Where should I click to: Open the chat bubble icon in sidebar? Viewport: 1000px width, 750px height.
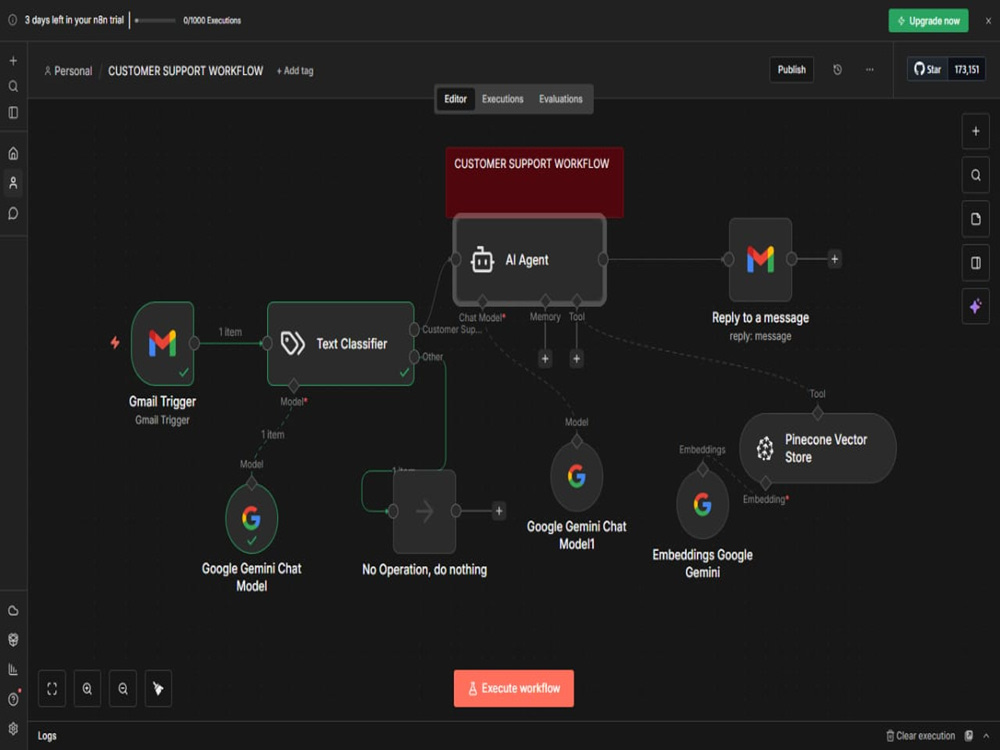tap(13, 213)
